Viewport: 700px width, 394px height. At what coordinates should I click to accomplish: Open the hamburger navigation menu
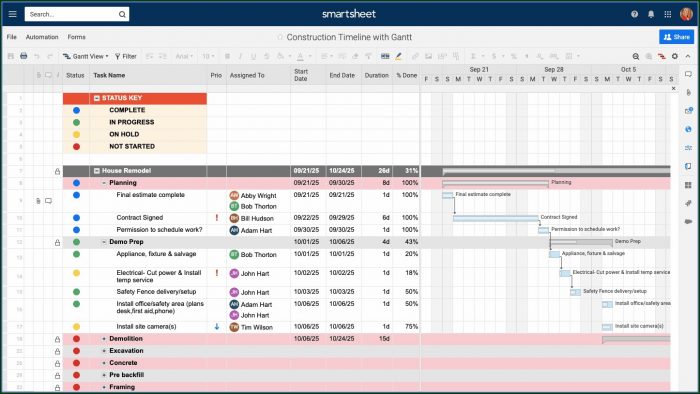click(12, 14)
